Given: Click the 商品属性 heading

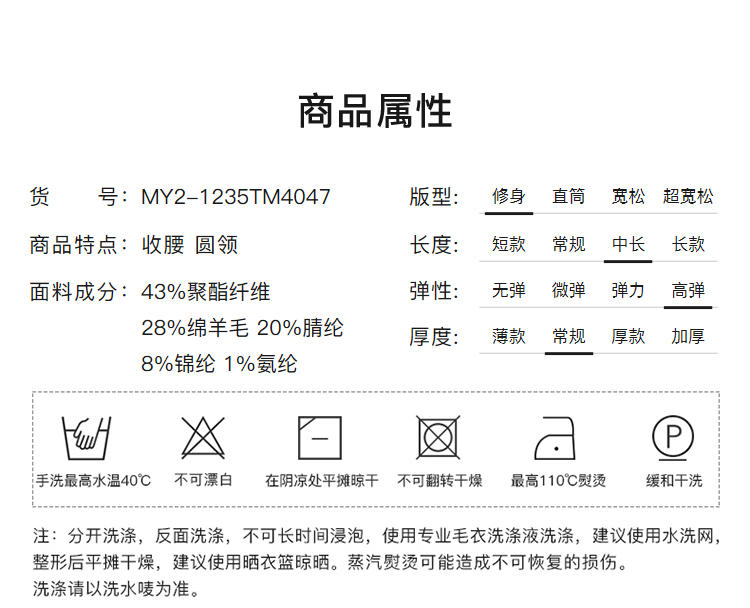Looking at the screenshot, I should 375,112.
